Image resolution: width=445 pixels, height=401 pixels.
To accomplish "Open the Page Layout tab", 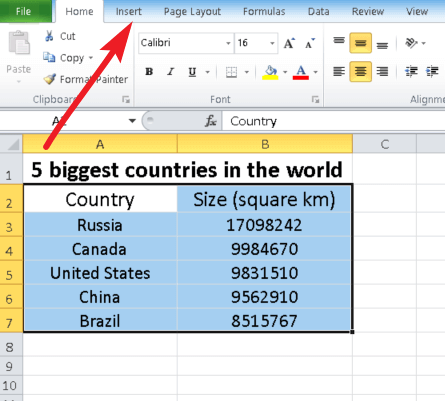I will 192,12.
